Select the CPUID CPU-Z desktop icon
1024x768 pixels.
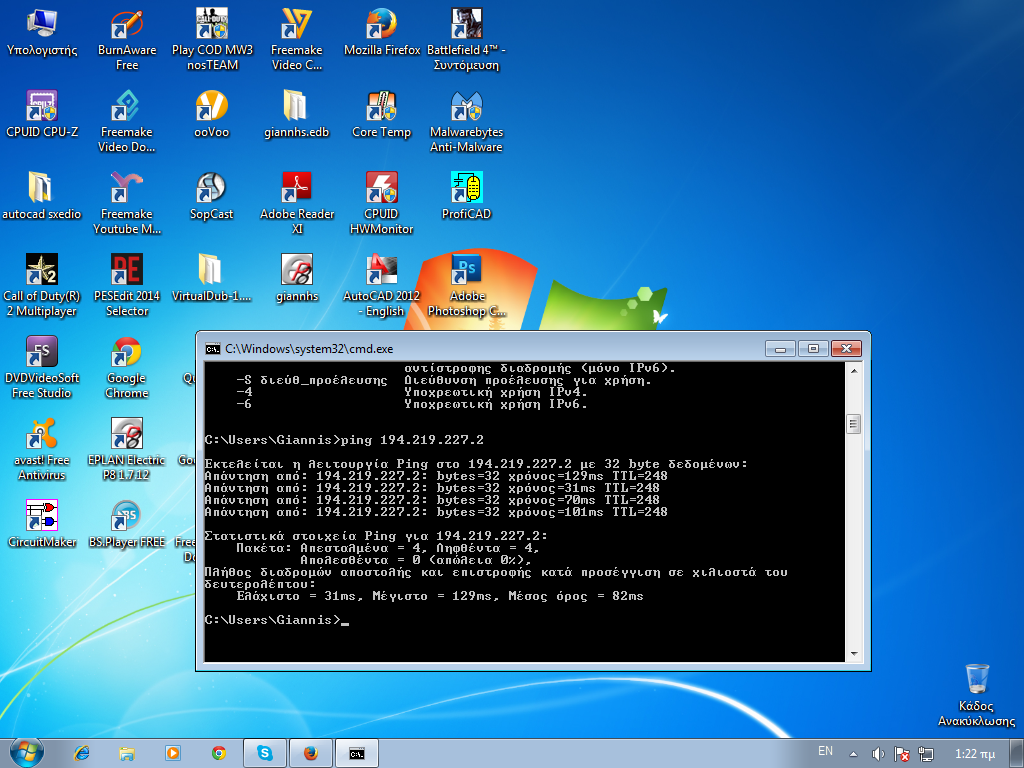pos(42,107)
